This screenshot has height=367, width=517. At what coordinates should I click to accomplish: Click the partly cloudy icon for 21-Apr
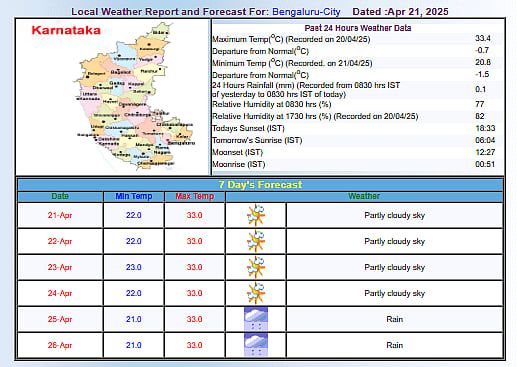point(256,215)
